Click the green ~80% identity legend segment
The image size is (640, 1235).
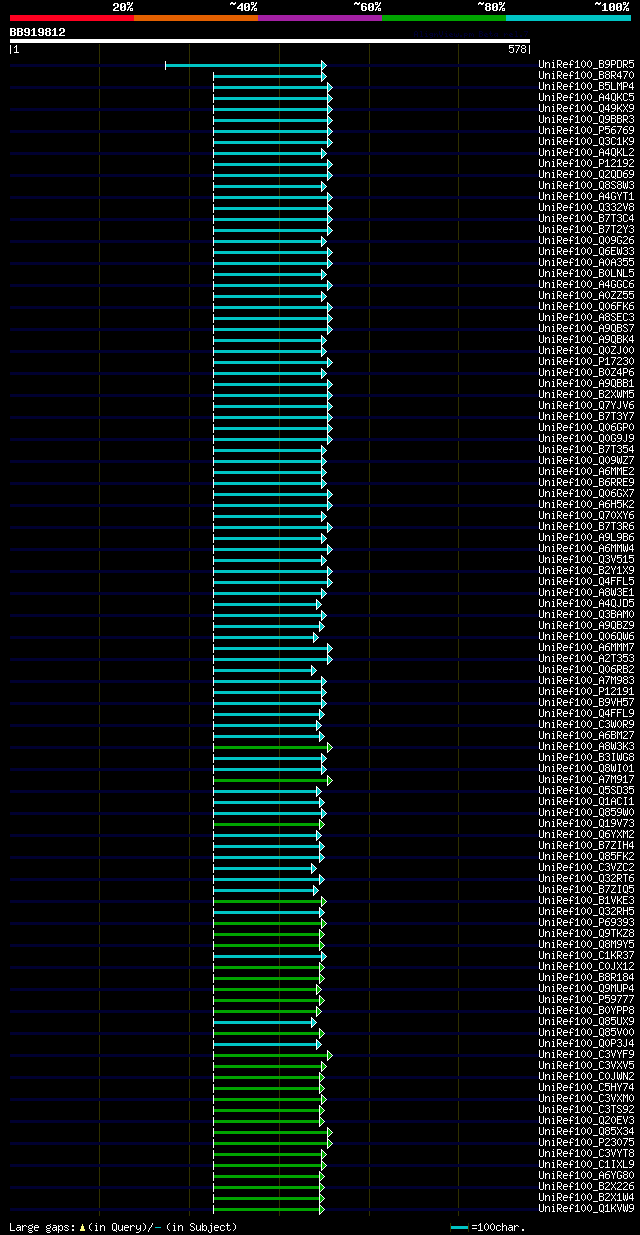tap(444, 18)
